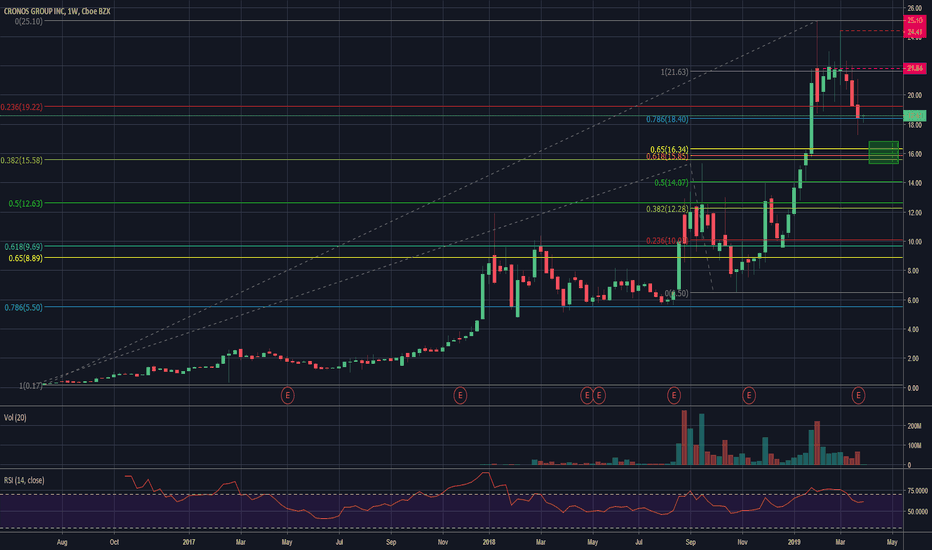Click the 14.00 price axis label
Screen dimensions: 932x550
coord(914,184)
